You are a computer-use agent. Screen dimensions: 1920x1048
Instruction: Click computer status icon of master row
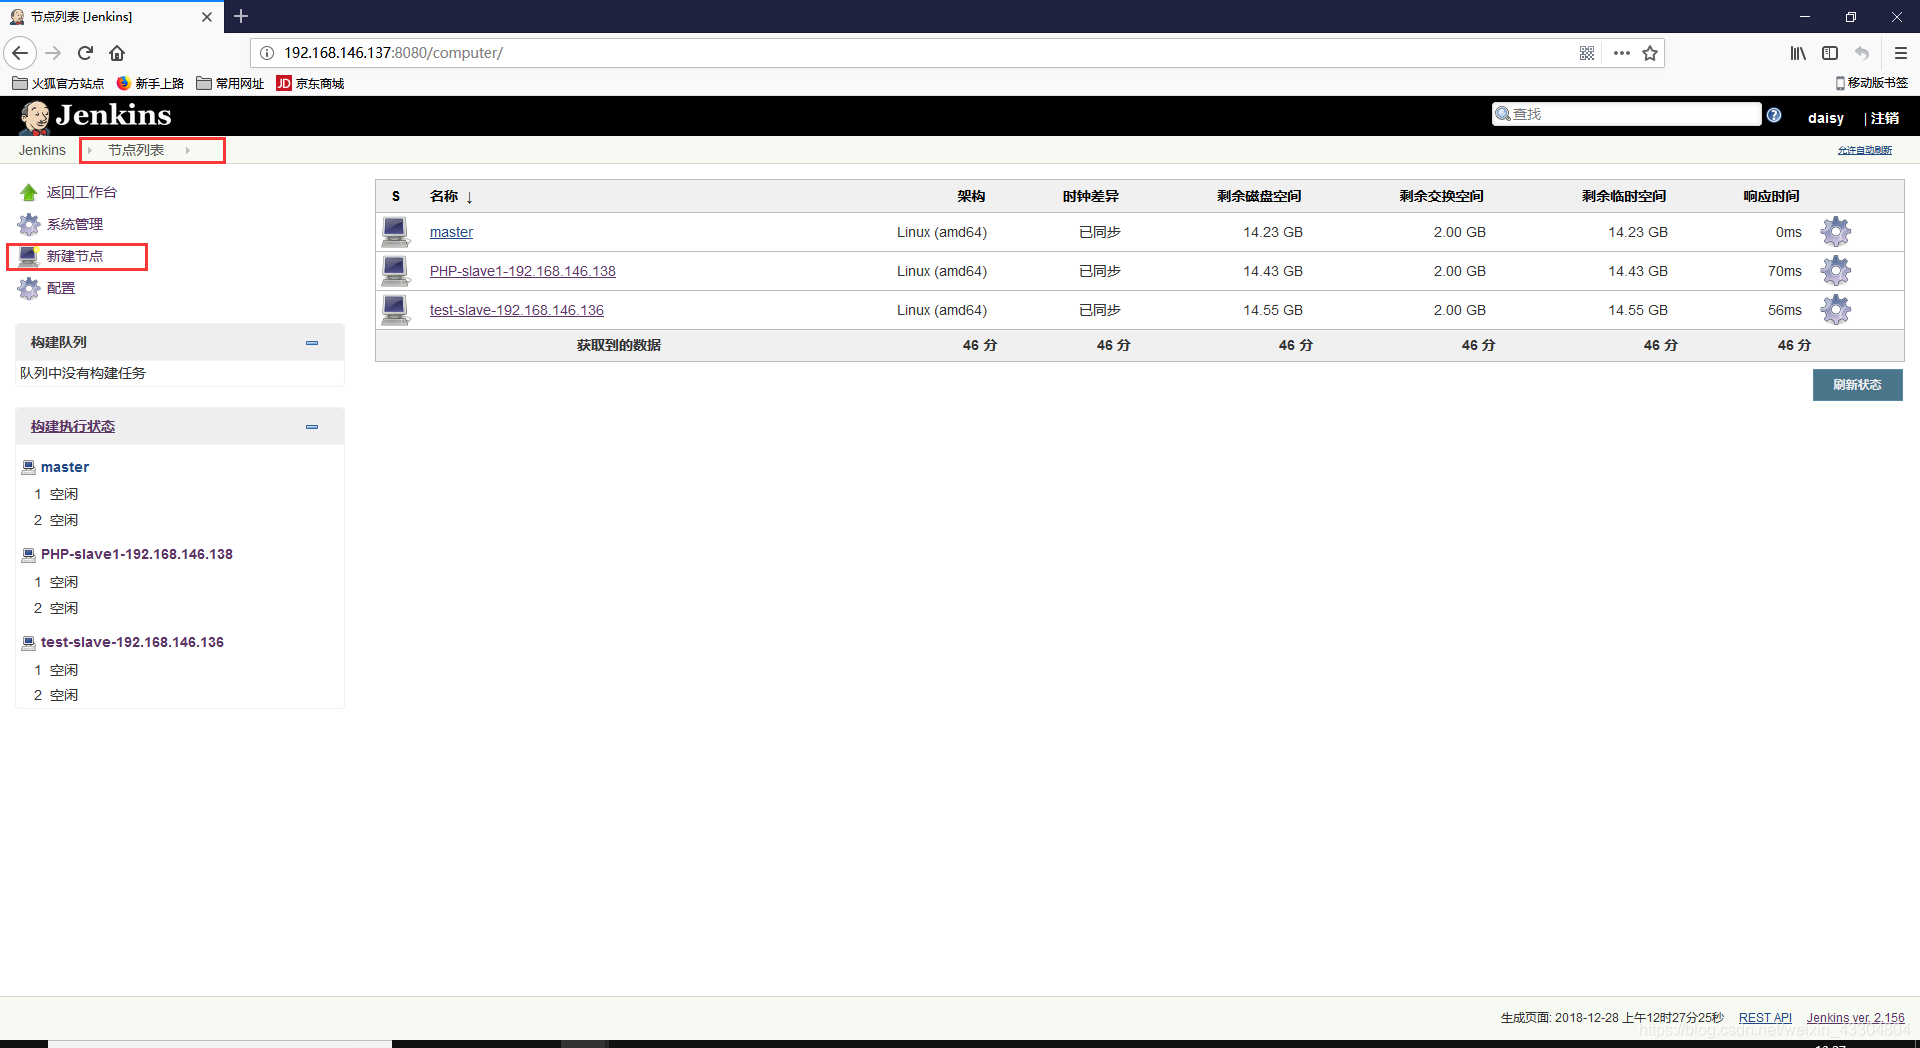coord(396,232)
